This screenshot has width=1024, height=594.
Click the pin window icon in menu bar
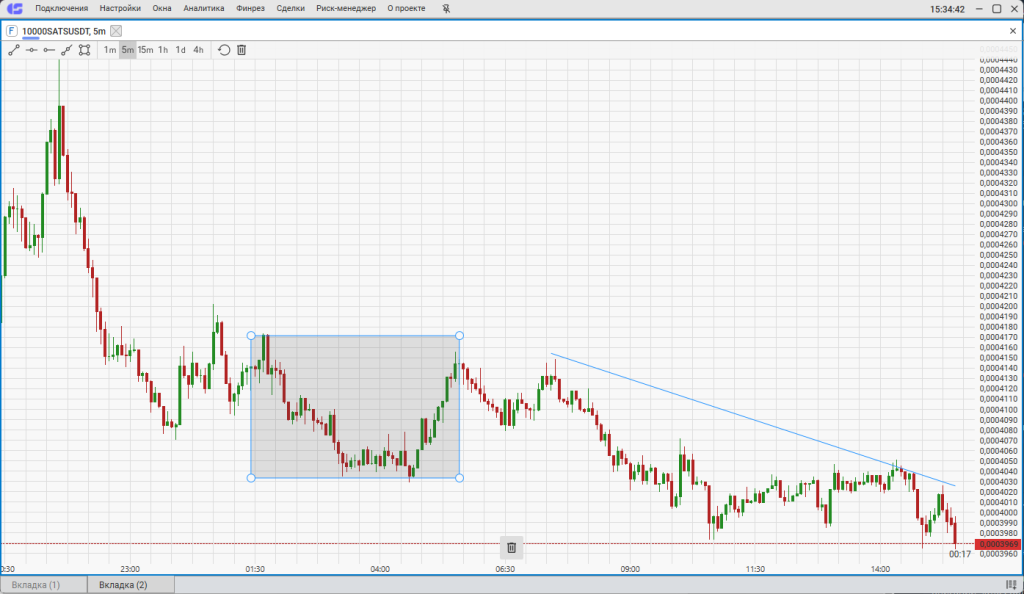(x=446, y=8)
